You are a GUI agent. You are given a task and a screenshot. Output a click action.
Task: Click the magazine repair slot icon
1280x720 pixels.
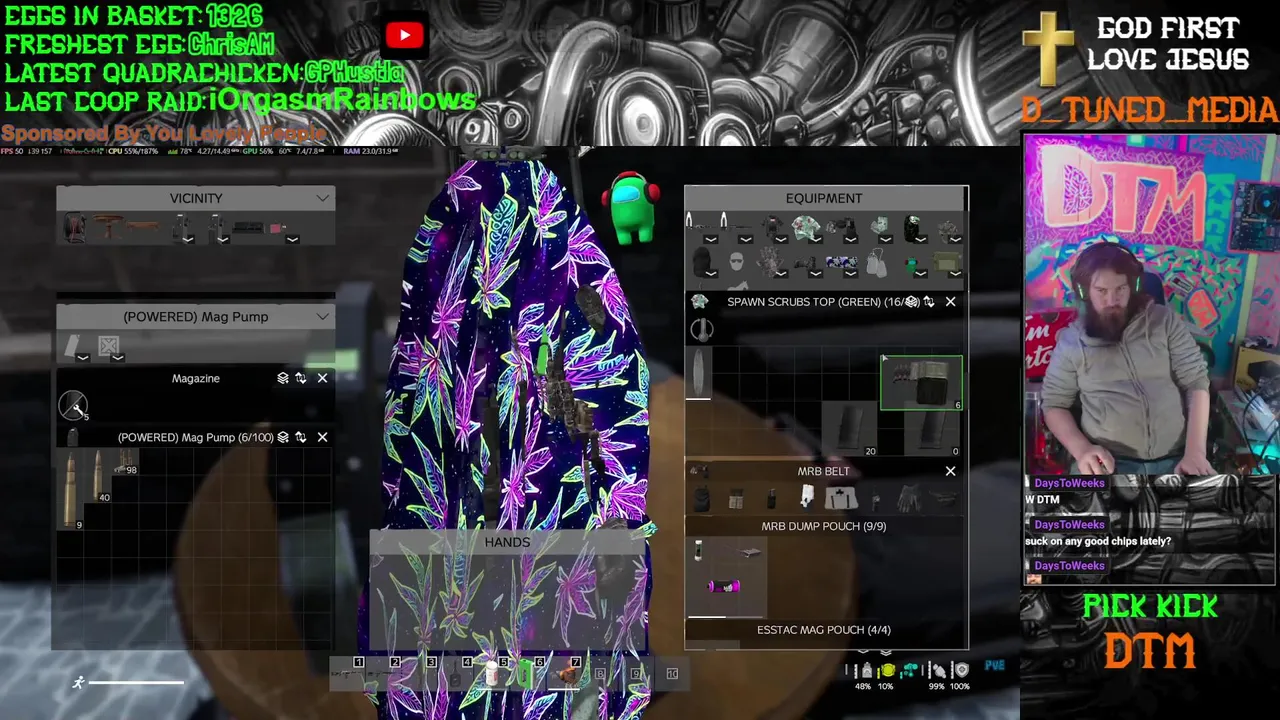tap(73, 405)
